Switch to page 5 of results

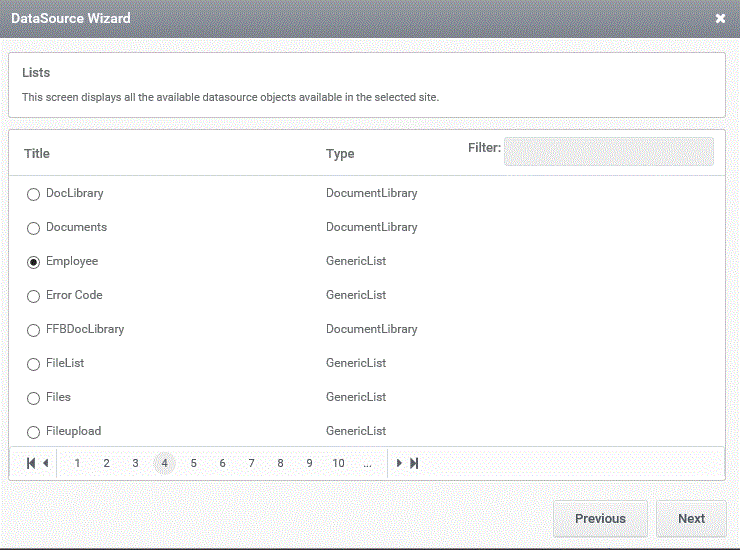tap(193, 463)
